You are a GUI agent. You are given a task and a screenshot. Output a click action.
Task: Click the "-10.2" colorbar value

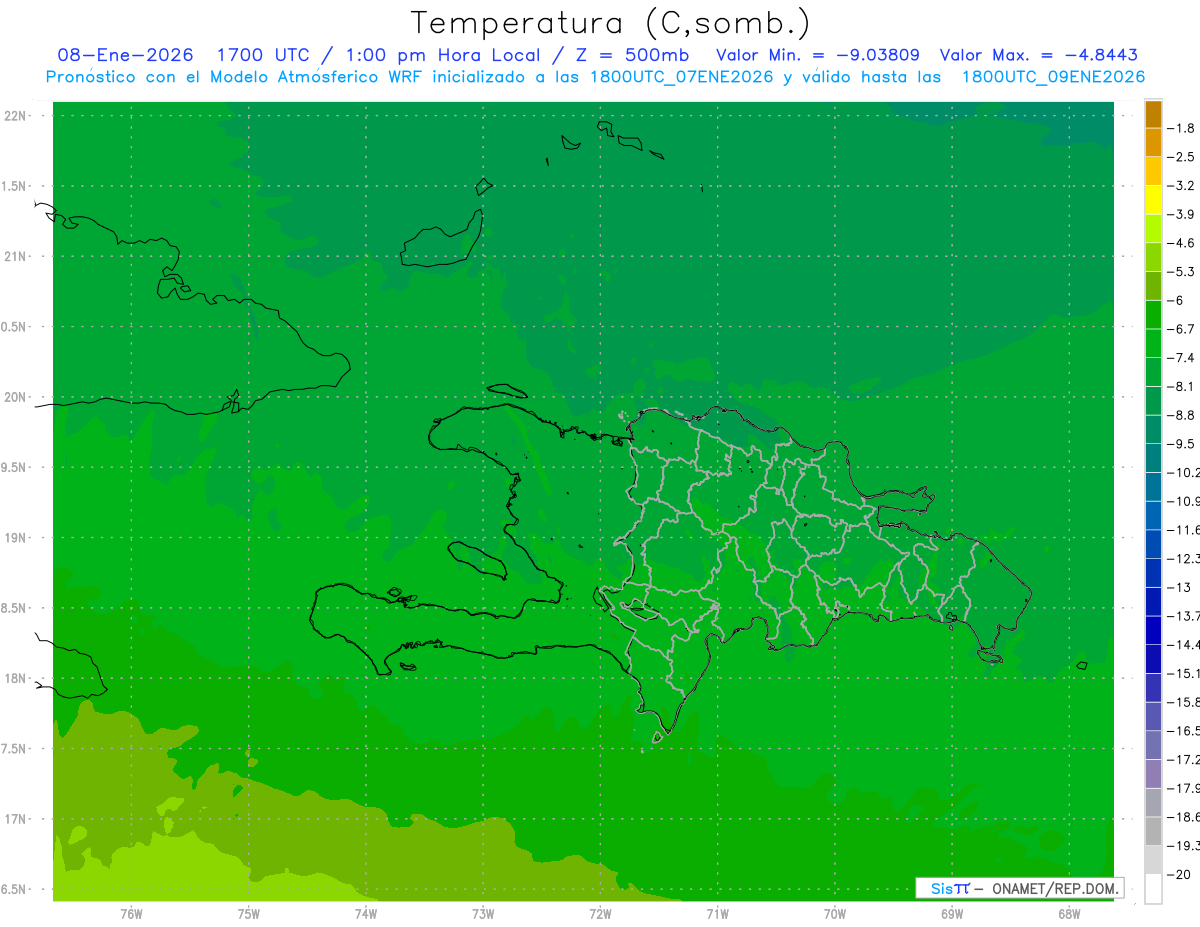1184,472
